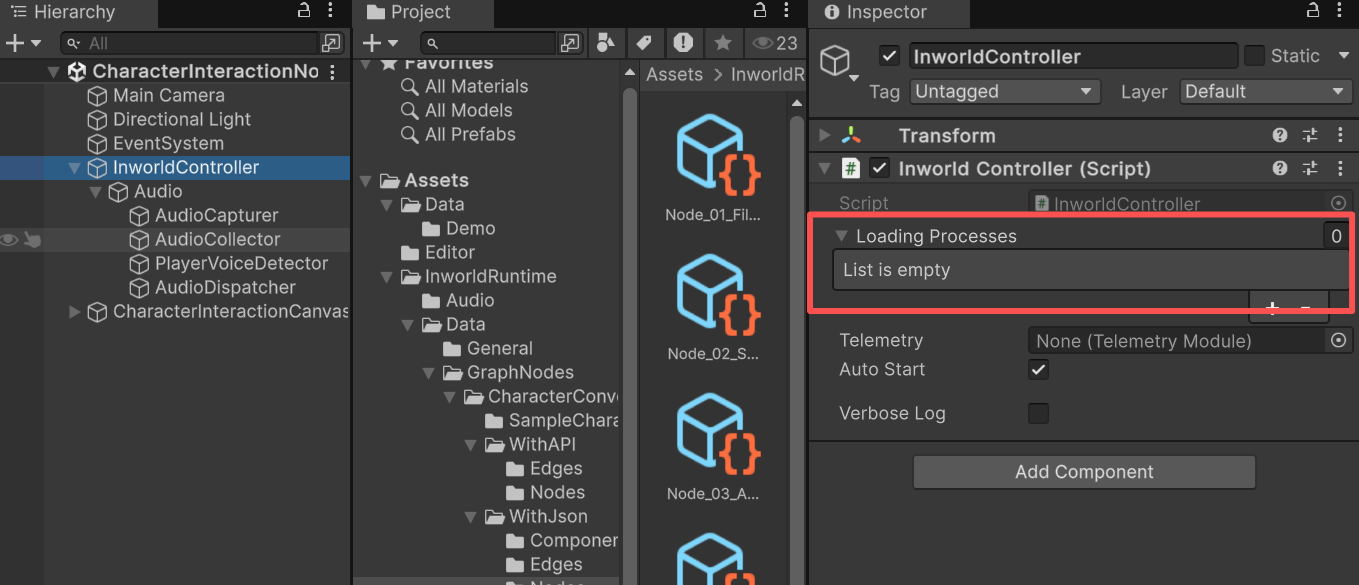Toggle hidden packages visibility count
Screen dimensions: 1359x585
tap(775, 43)
